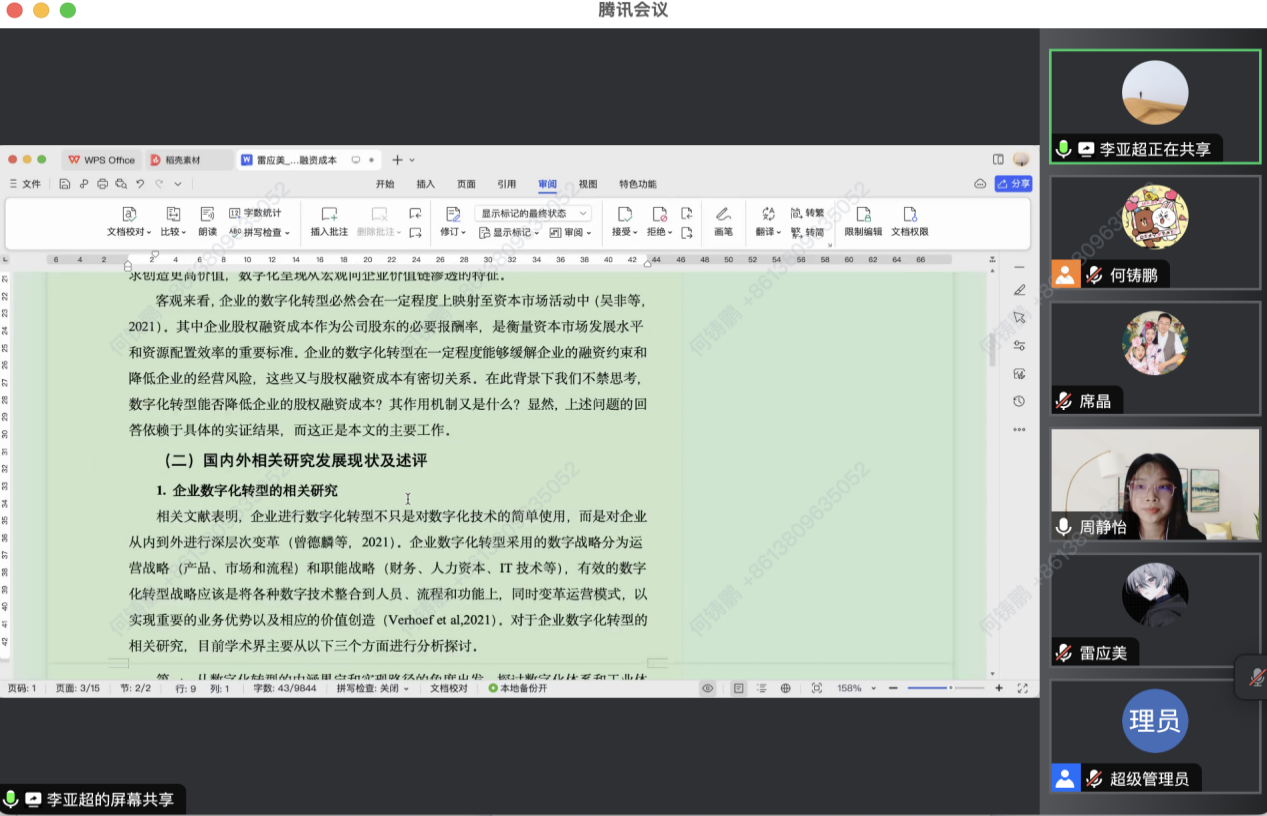Select the 朗读 read-aloud tool

tap(207, 221)
